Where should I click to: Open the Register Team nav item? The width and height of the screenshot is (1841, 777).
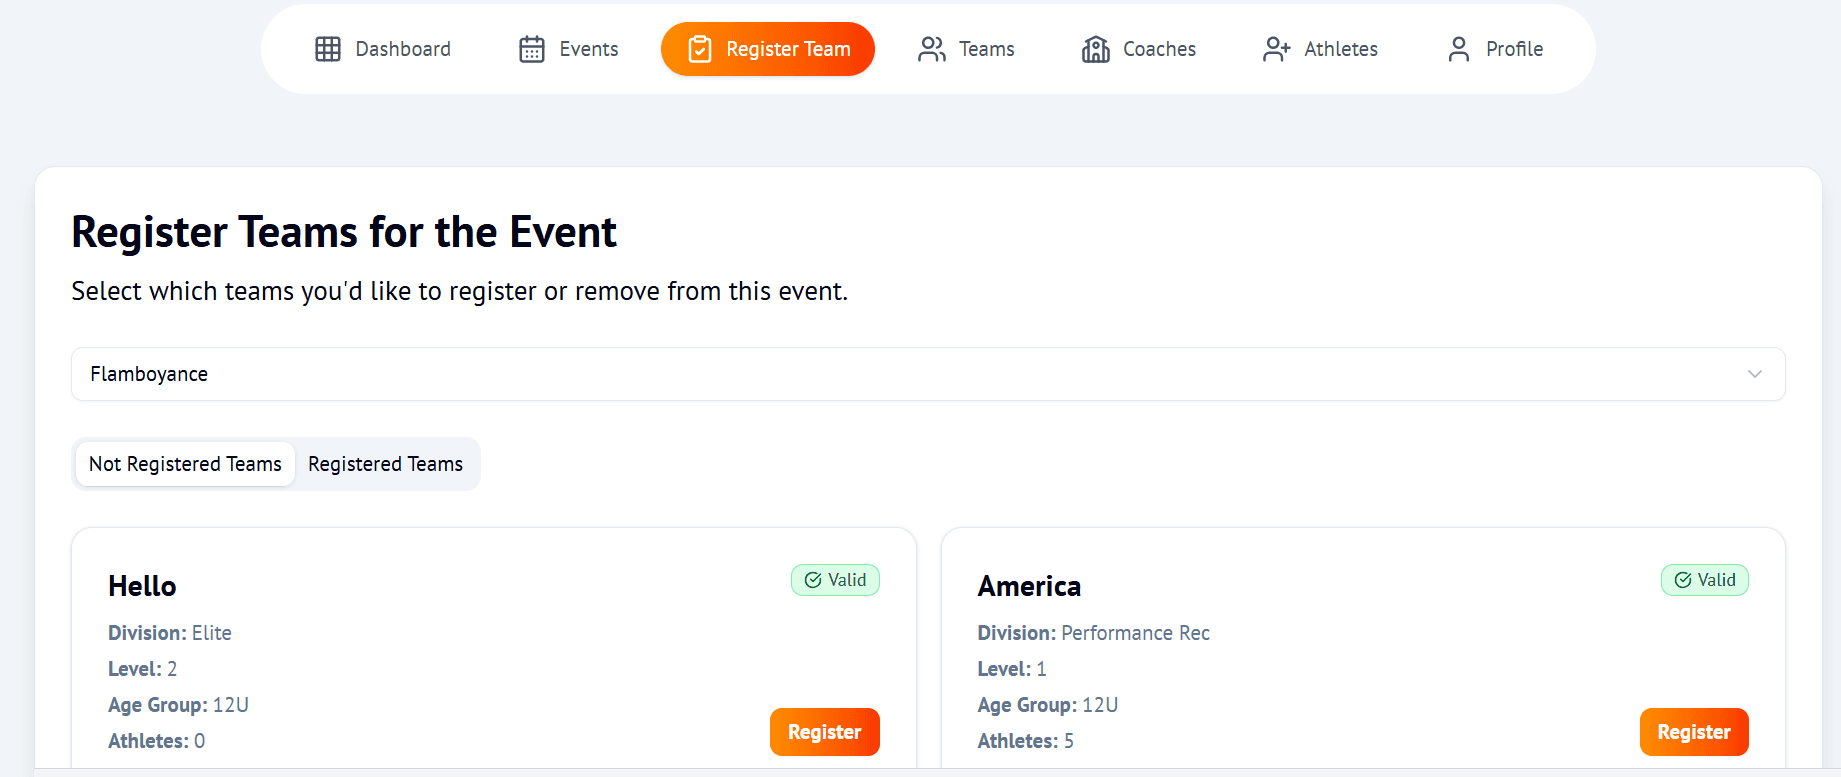pyautogui.click(x=768, y=49)
